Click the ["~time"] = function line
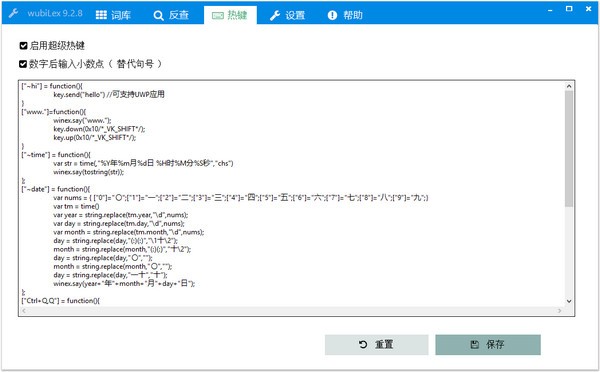This screenshot has height=372, width=600. (56, 155)
